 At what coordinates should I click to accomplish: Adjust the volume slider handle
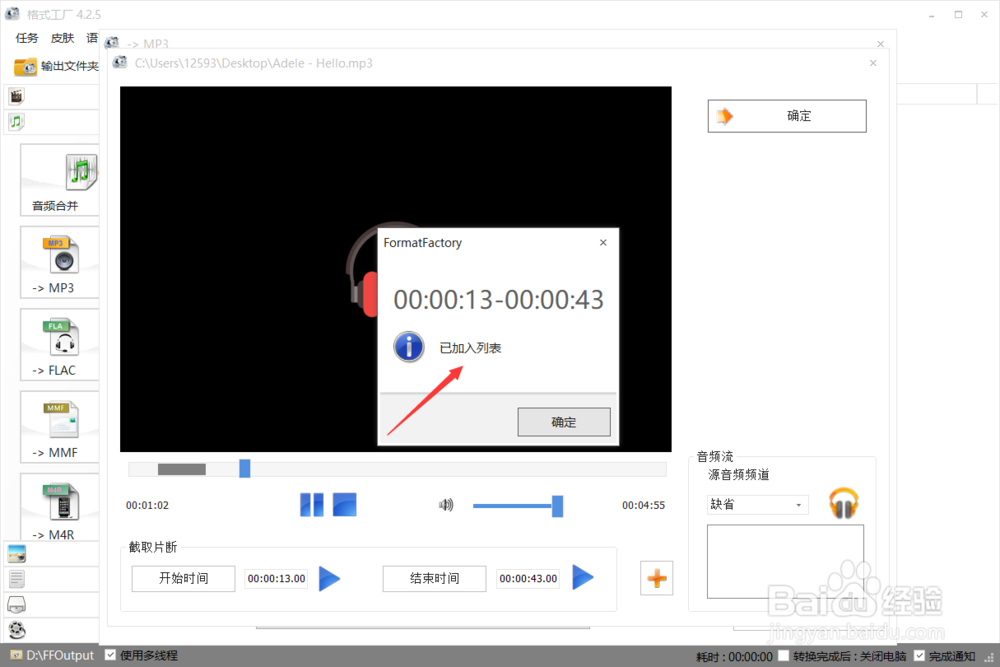pos(557,506)
